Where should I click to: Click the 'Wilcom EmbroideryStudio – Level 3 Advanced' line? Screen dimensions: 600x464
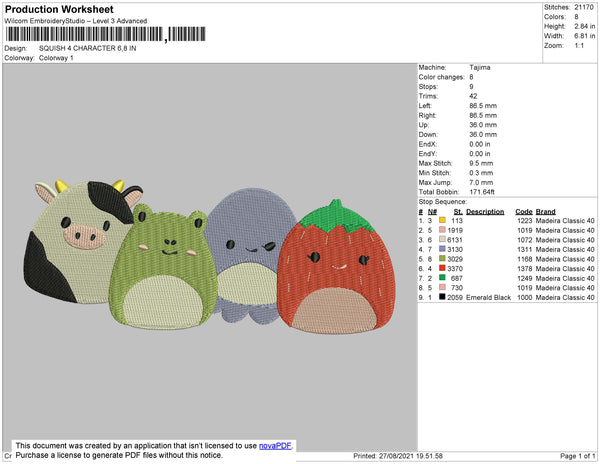point(76,21)
